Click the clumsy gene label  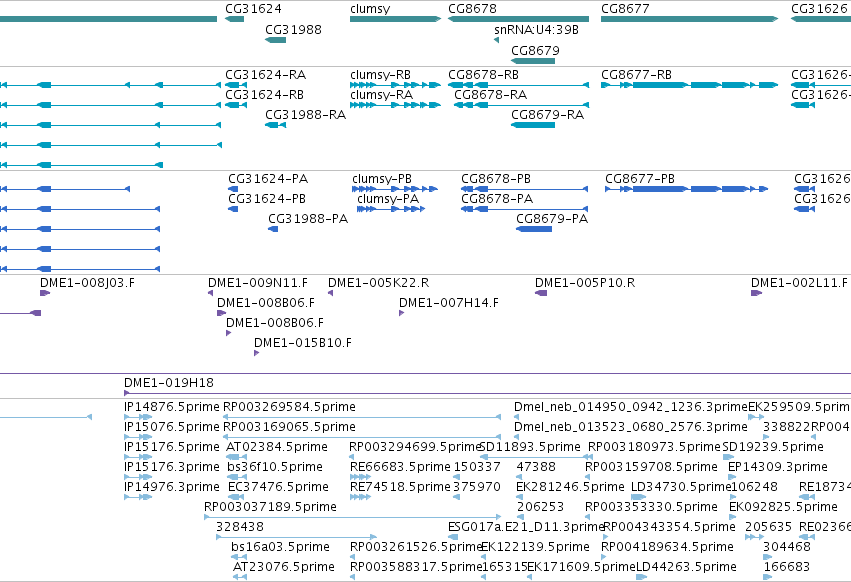[x=370, y=9]
